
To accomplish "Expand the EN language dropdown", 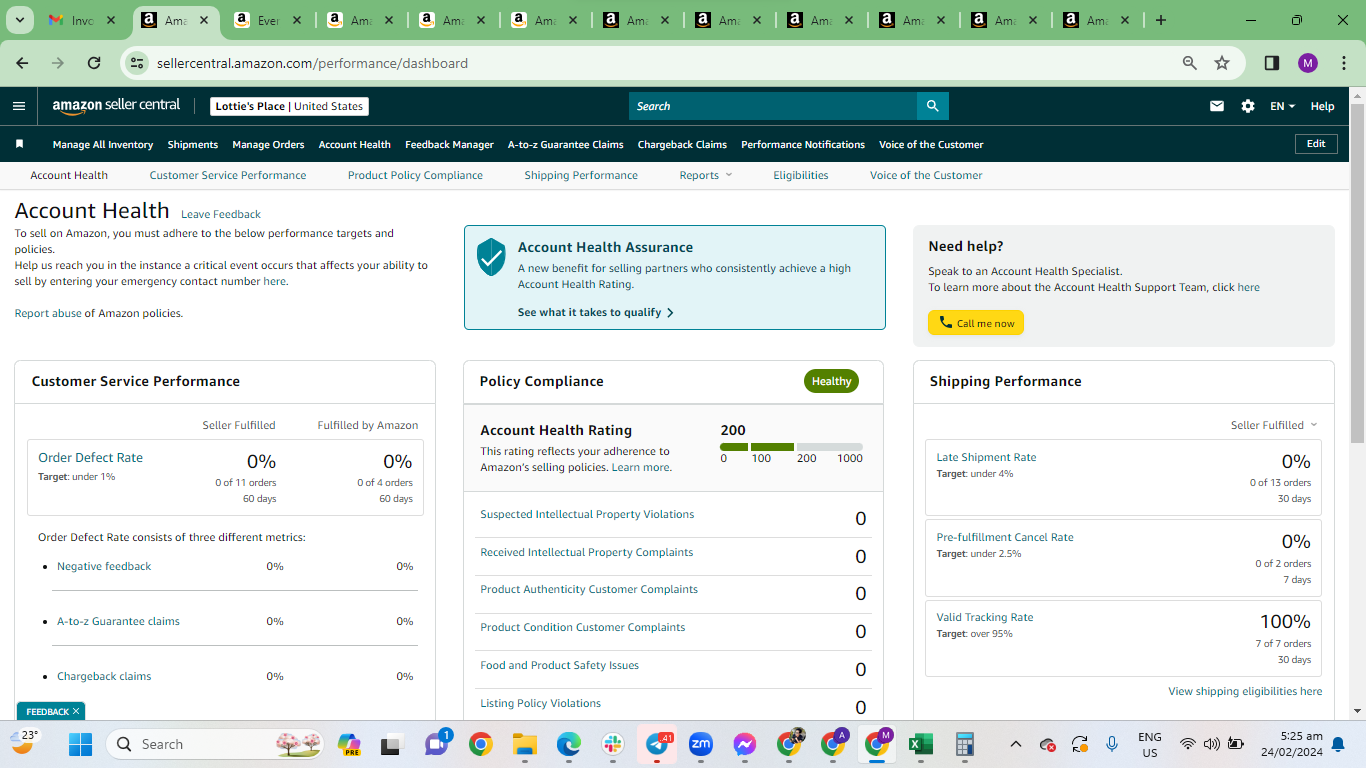I will (1282, 106).
